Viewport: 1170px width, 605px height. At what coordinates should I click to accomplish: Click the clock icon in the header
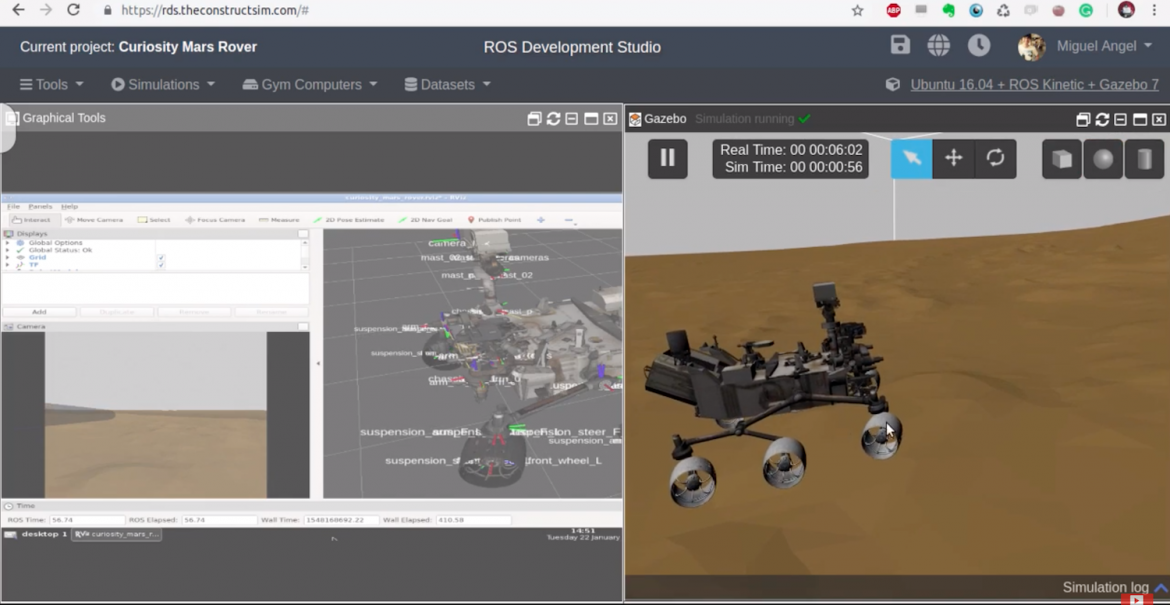coord(979,45)
